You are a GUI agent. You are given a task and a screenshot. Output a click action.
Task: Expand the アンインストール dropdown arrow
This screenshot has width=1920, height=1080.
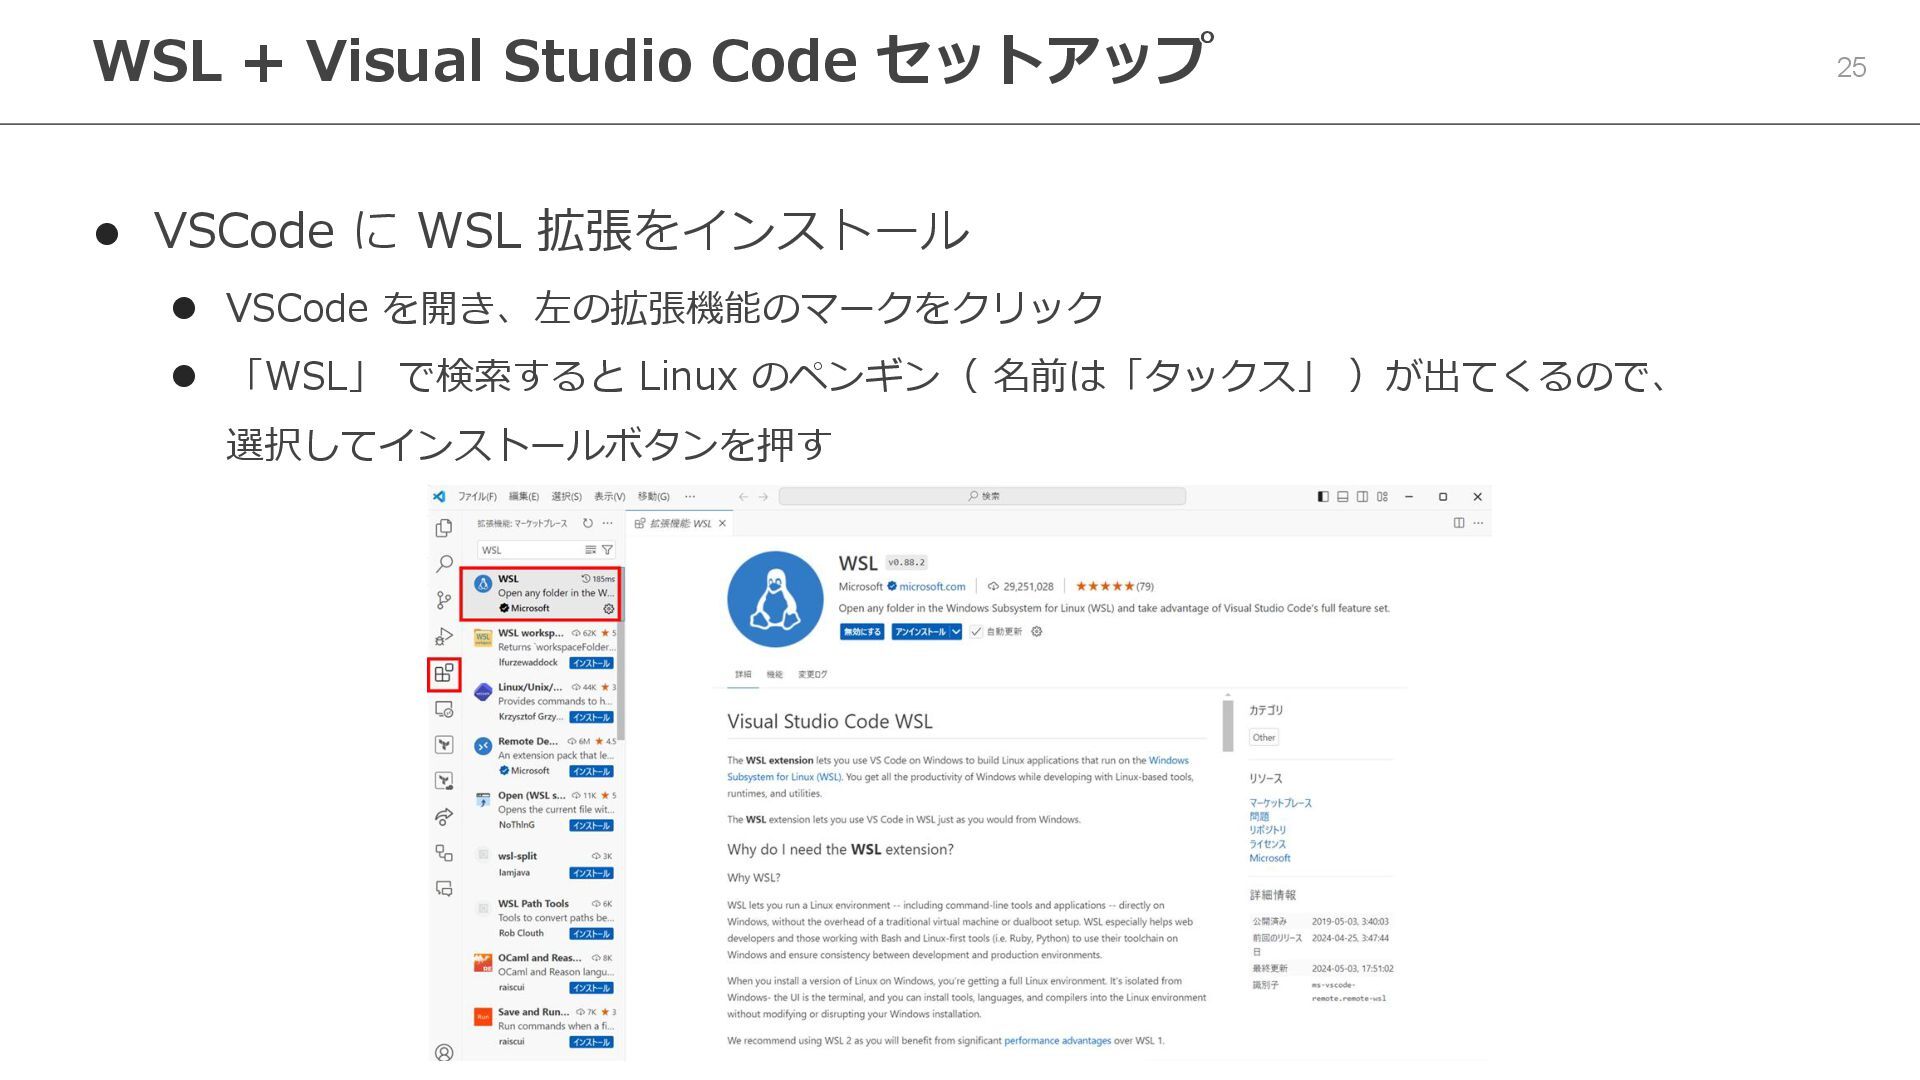coord(956,631)
